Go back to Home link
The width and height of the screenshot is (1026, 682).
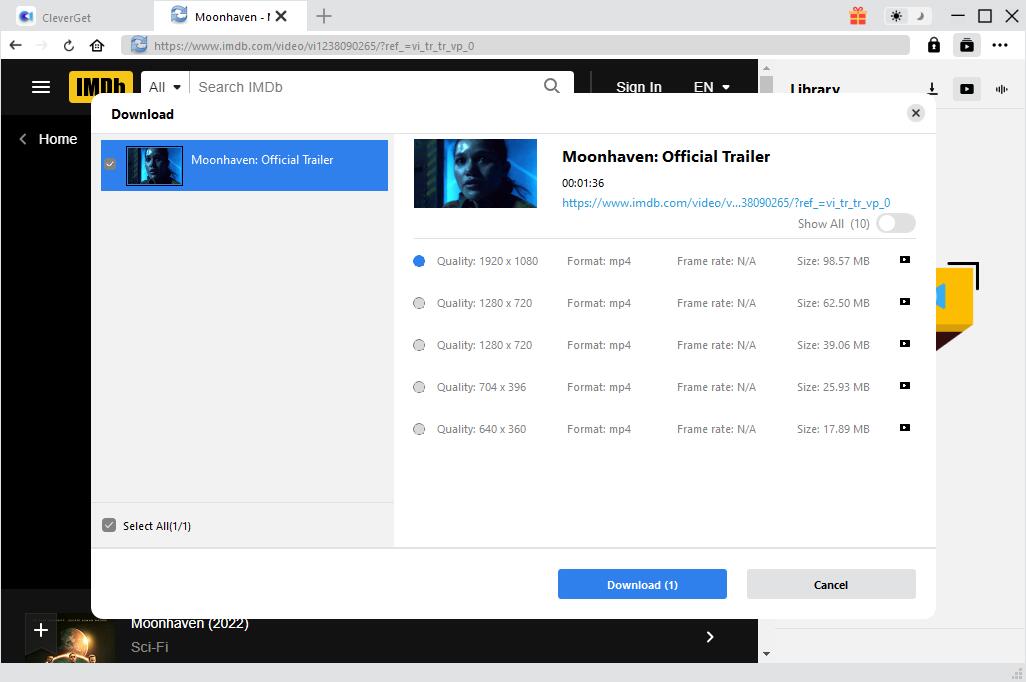tap(49, 139)
